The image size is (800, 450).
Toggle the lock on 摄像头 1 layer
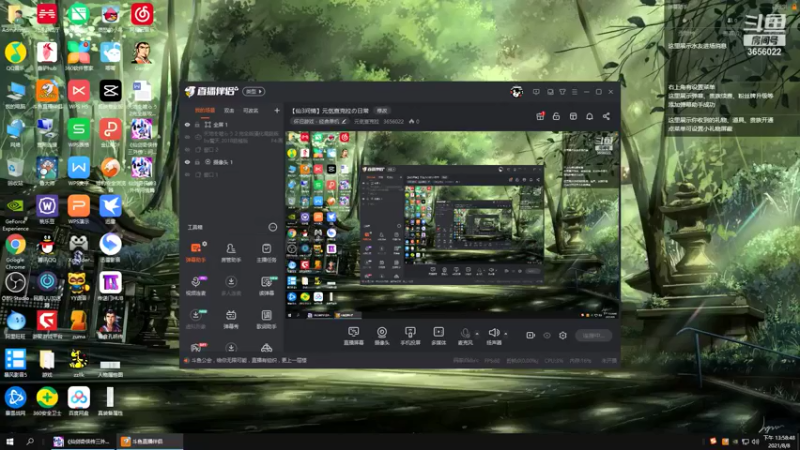(x=197, y=162)
